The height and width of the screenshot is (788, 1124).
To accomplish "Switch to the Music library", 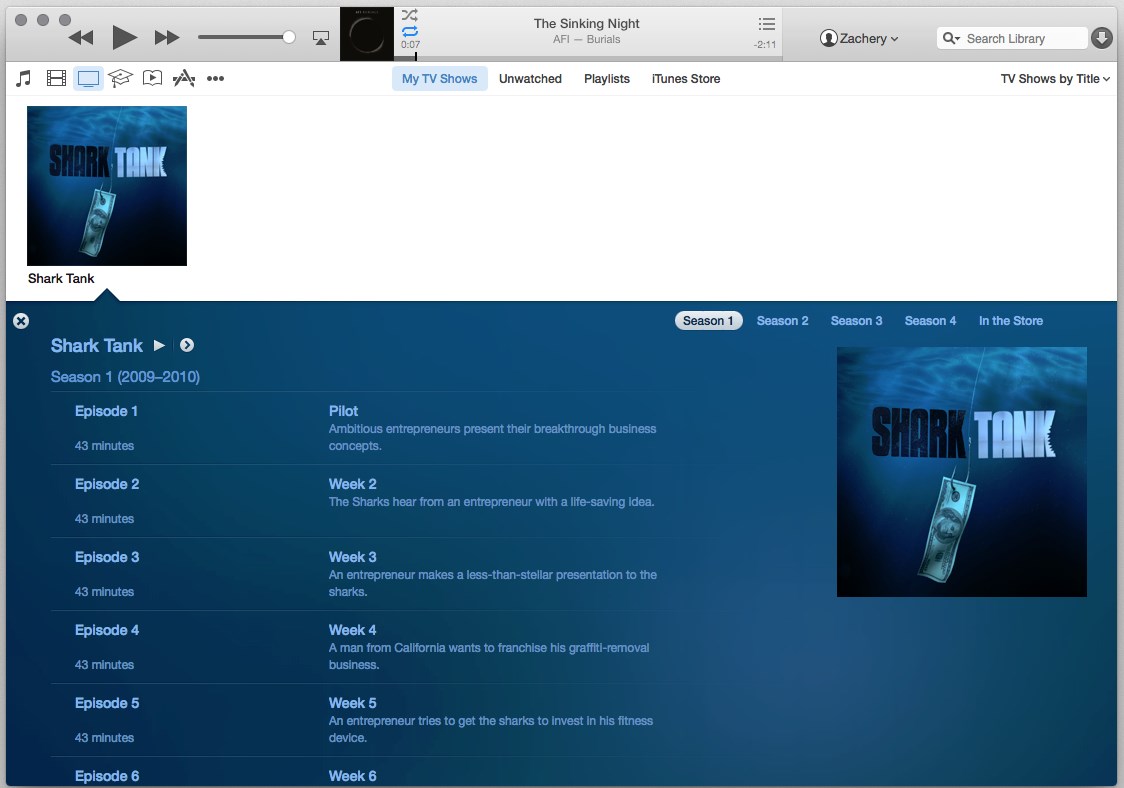I will 24,78.
